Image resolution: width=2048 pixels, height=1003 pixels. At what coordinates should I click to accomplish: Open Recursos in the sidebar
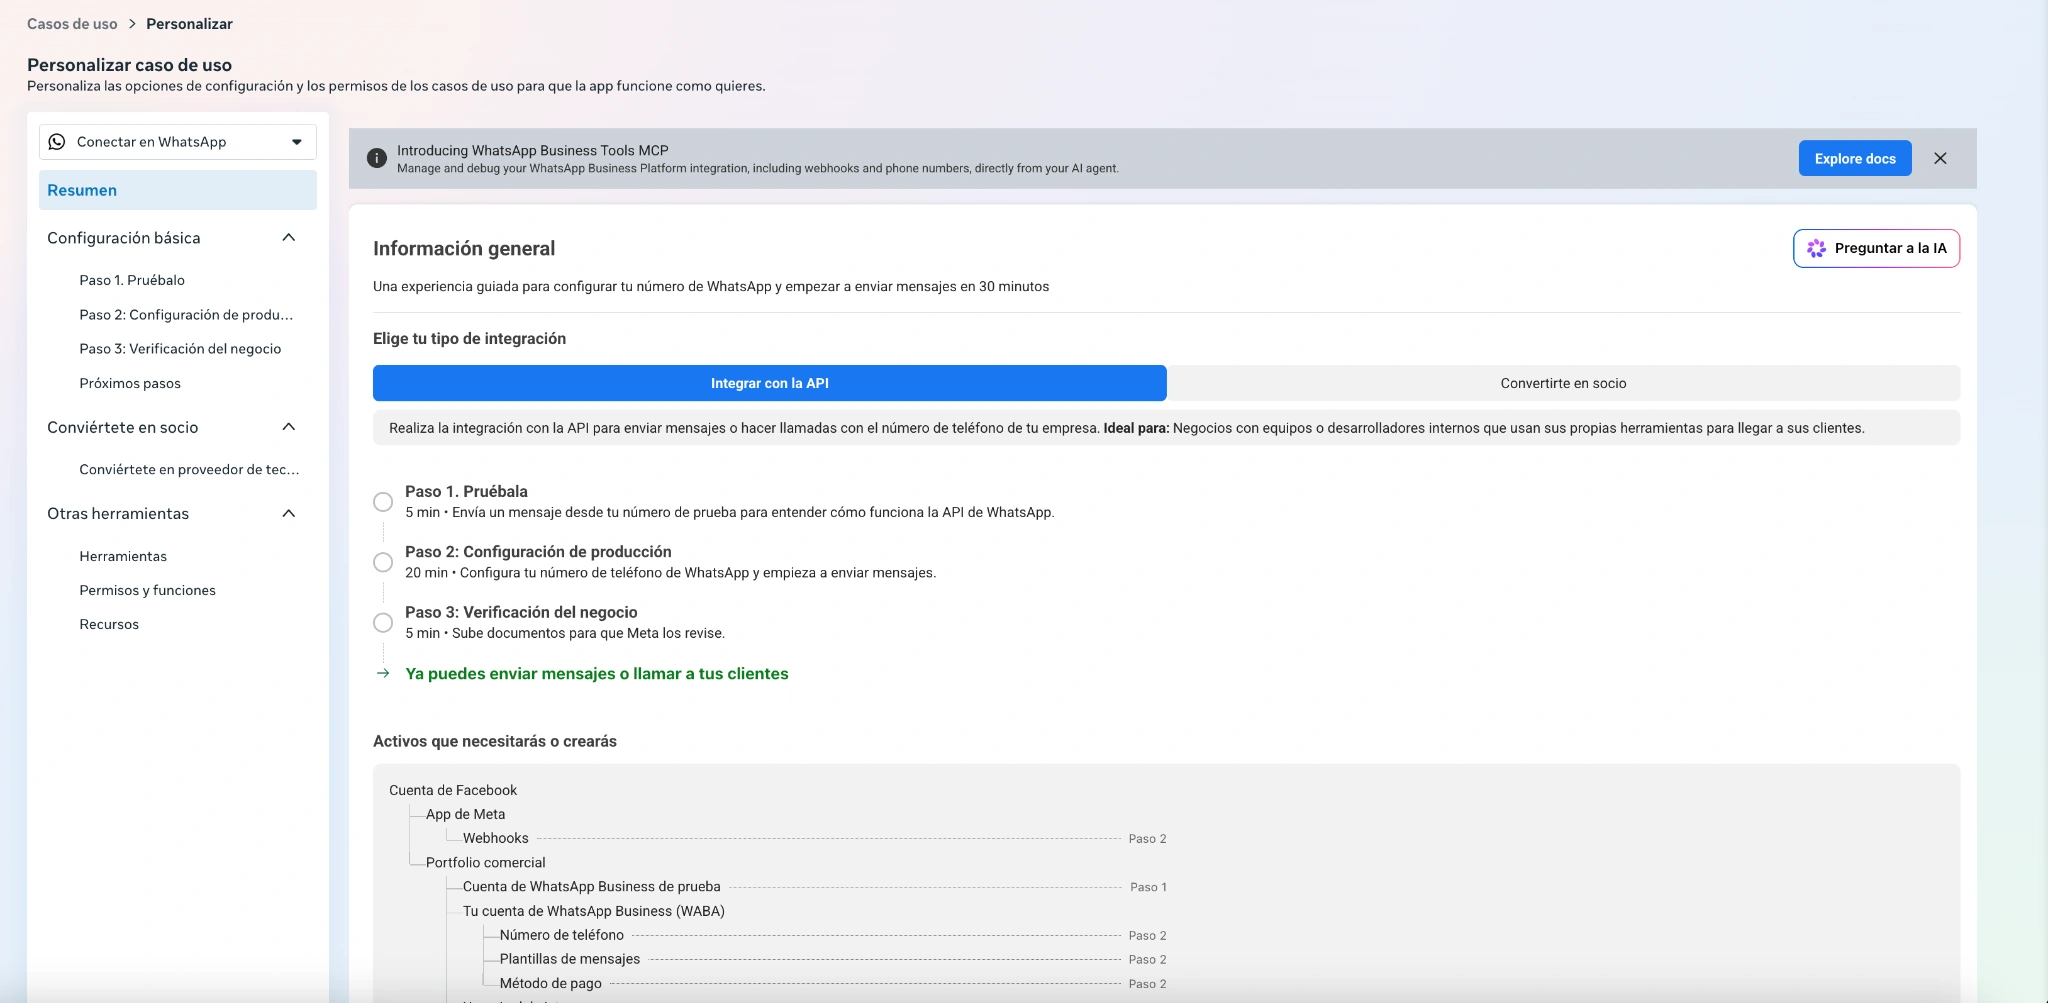tap(109, 624)
